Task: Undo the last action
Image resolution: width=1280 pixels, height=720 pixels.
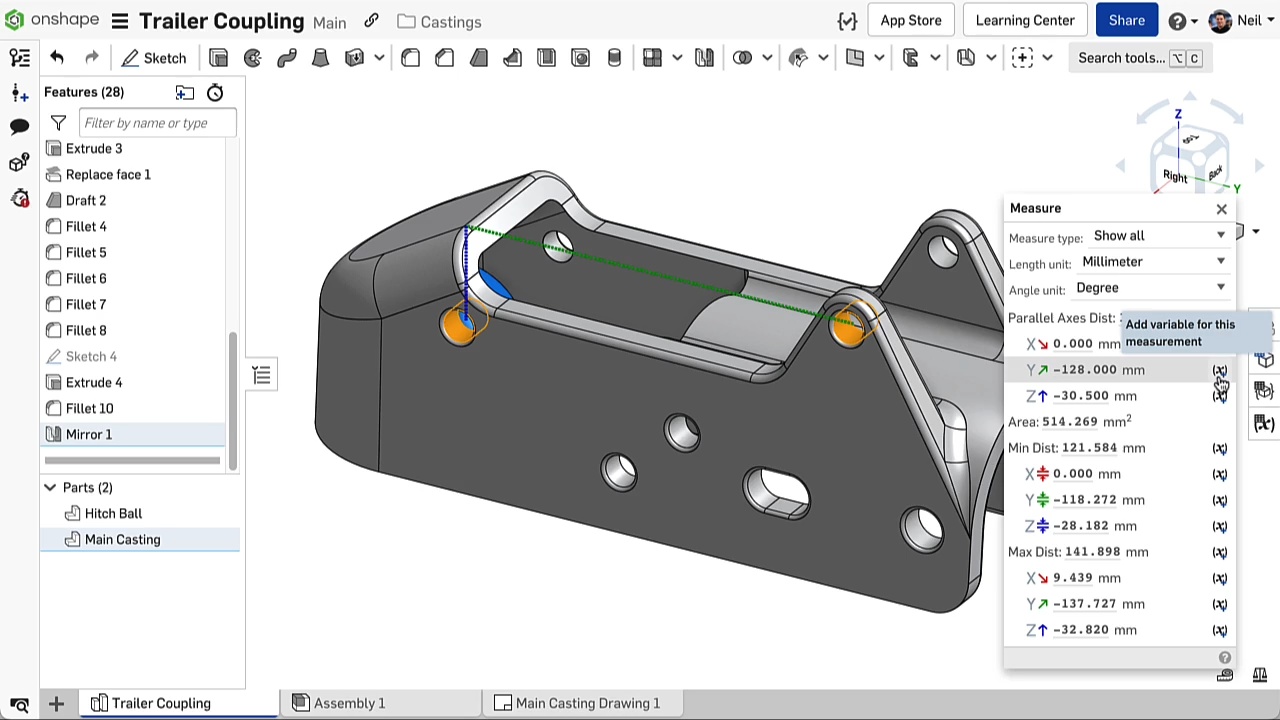Action: point(57,58)
